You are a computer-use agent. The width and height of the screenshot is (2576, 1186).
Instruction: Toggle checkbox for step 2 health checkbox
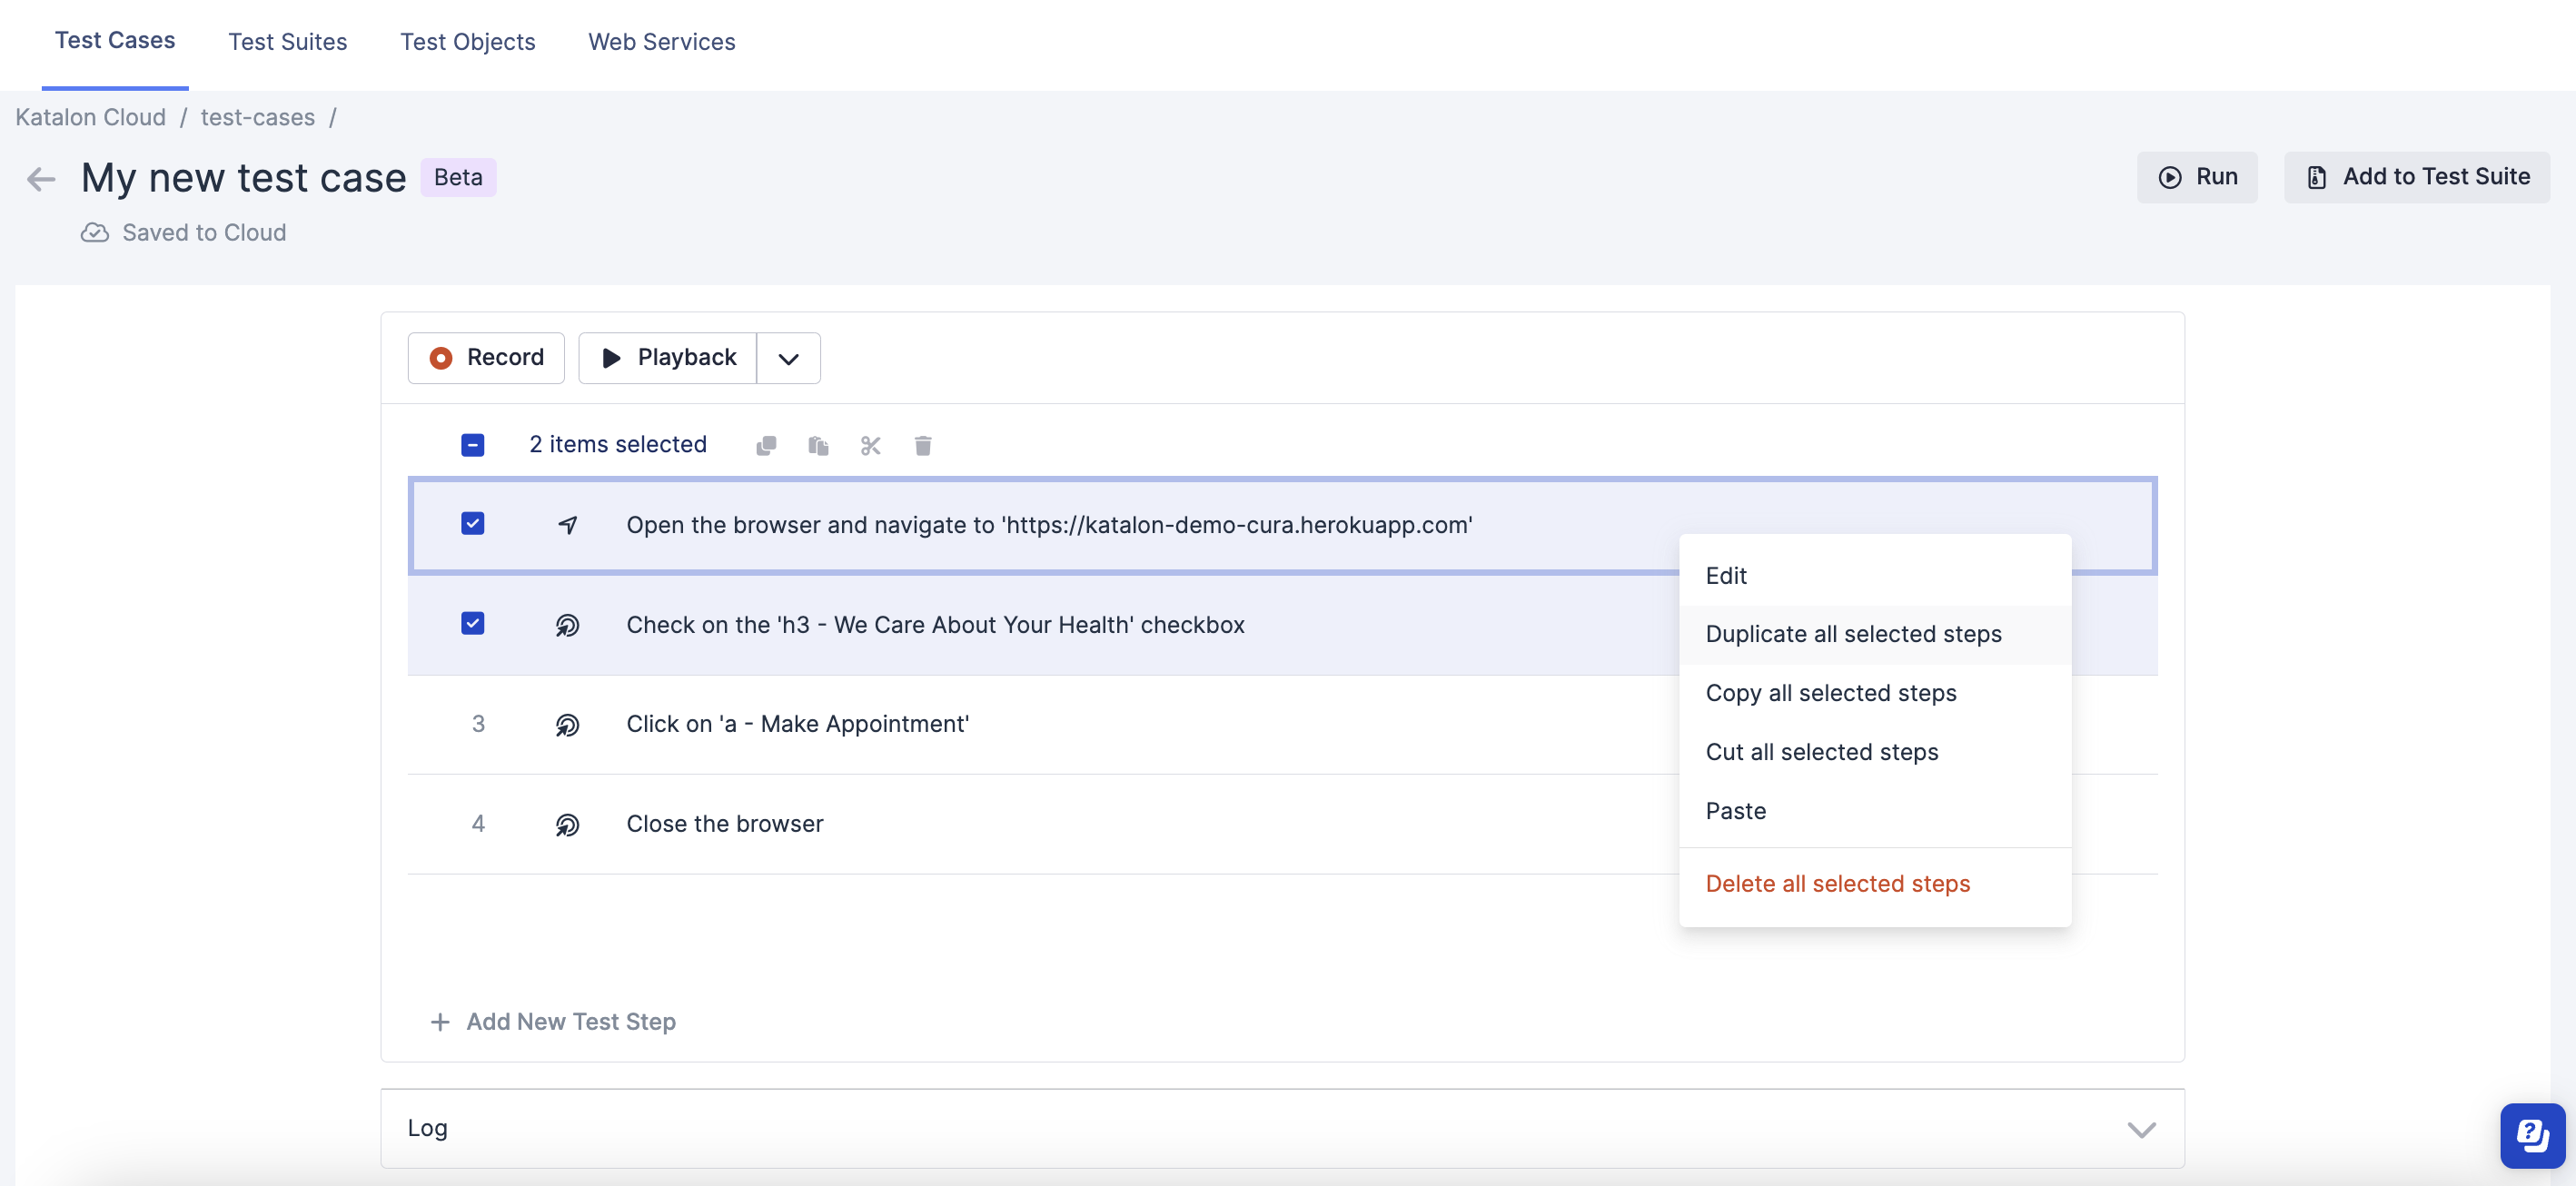[473, 624]
